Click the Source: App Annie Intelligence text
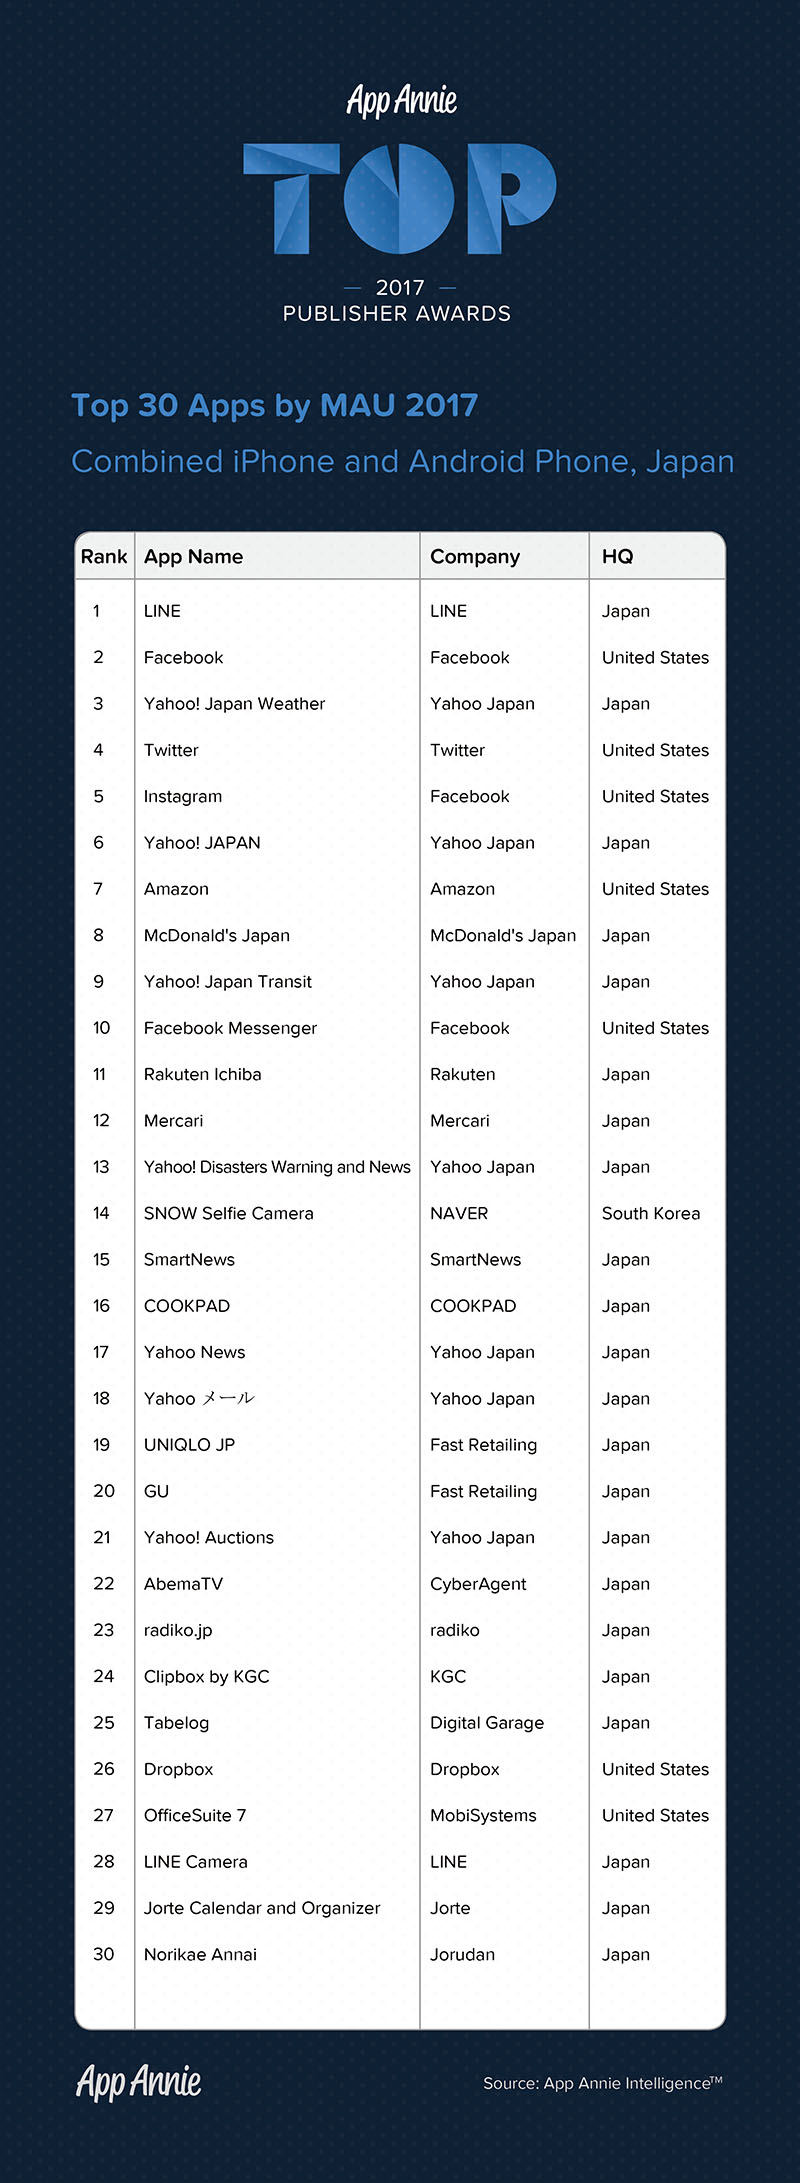800x2183 pixels. (602, 2083)
